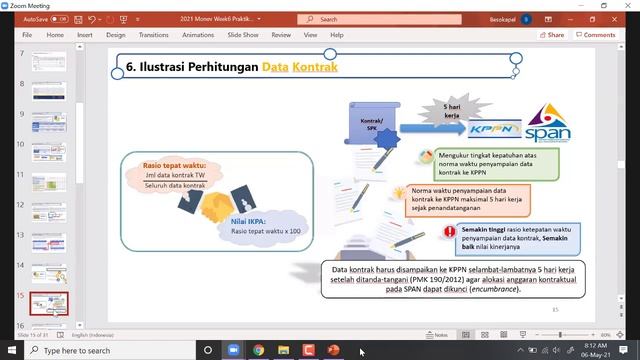Click the Ribbon Display Options icon
Viewport: 640px width, 360px height.
[x=548, y=19]
